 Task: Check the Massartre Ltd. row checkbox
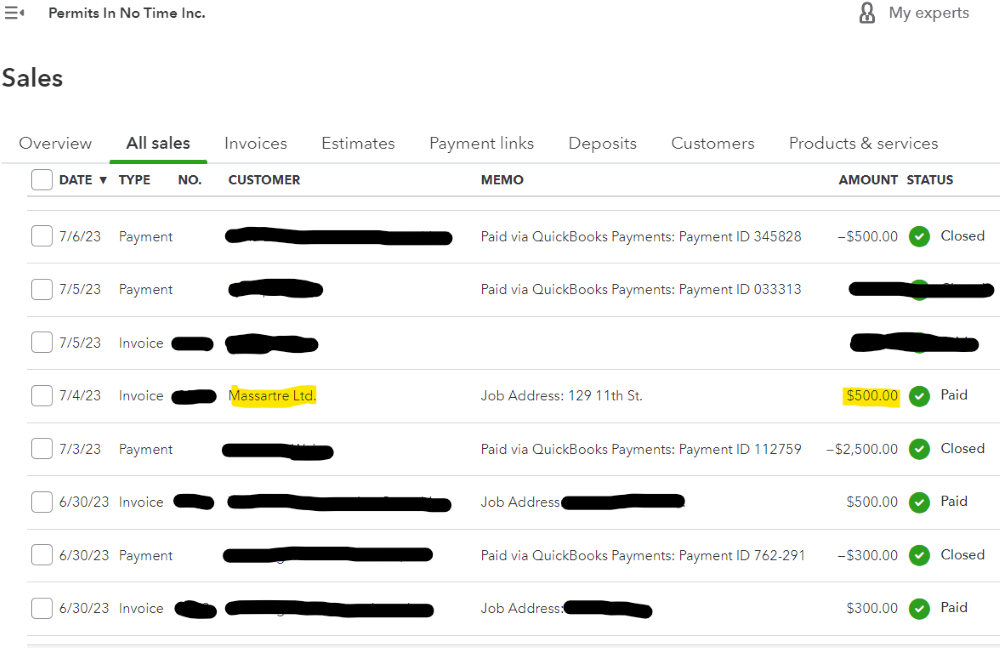[41, 396]
